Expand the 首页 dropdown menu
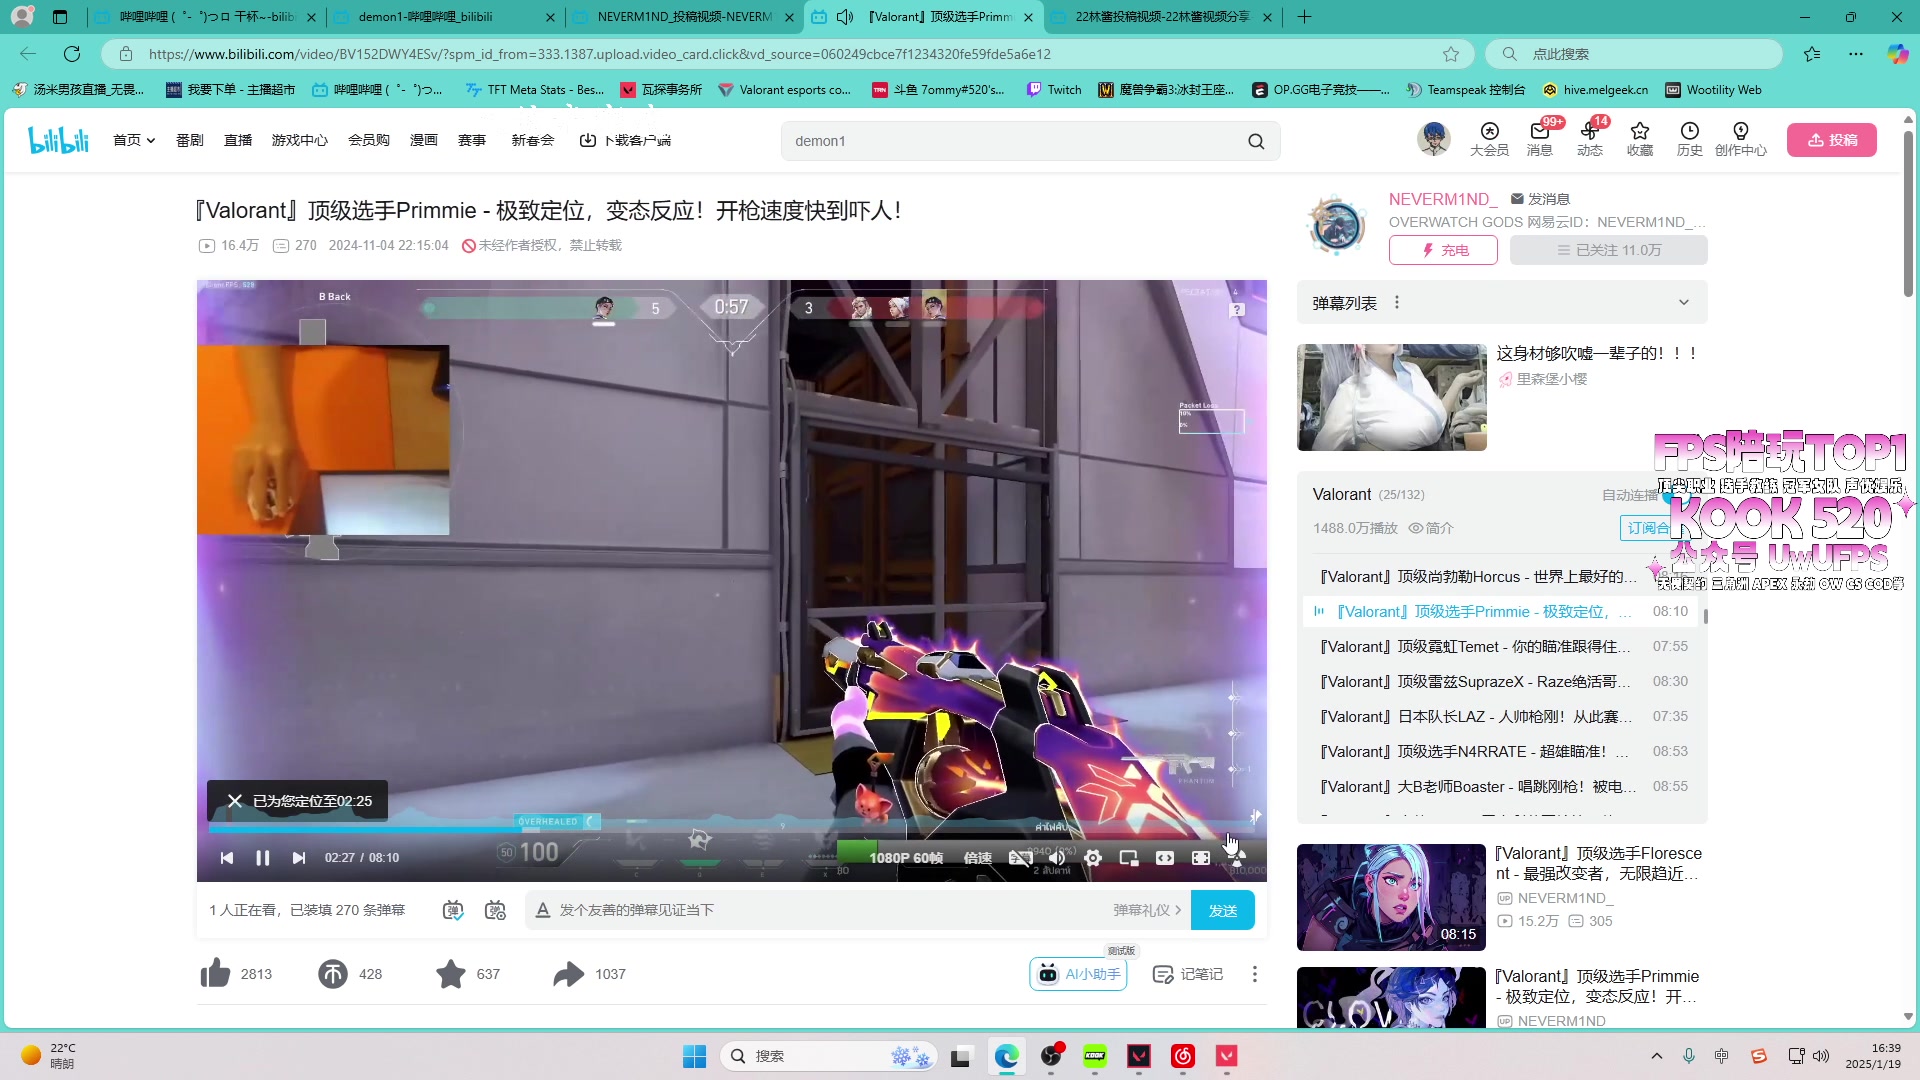This screenshot has width=1920, height=1080. 134,140
